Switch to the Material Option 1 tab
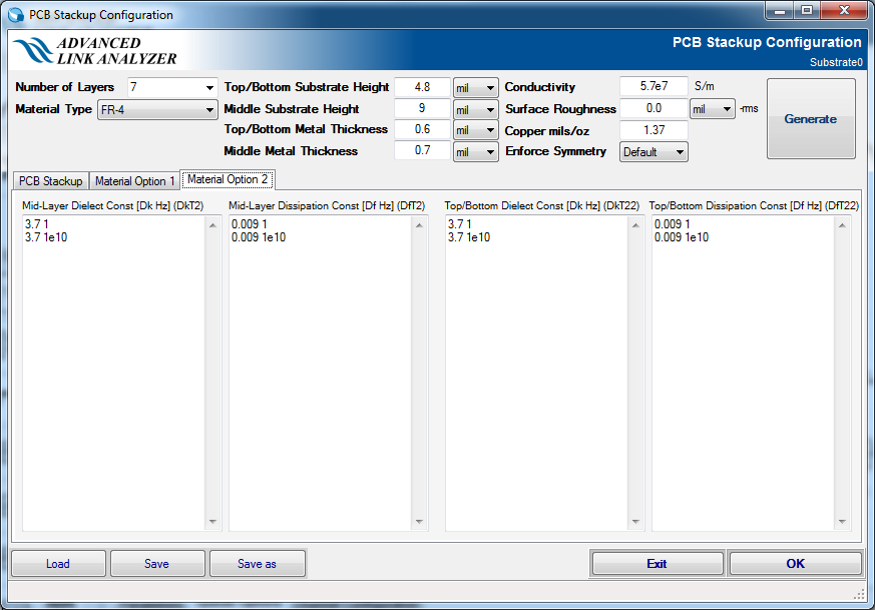Image resolution: width=875 pixels, height=610 pixels. (x=134, y=181)
